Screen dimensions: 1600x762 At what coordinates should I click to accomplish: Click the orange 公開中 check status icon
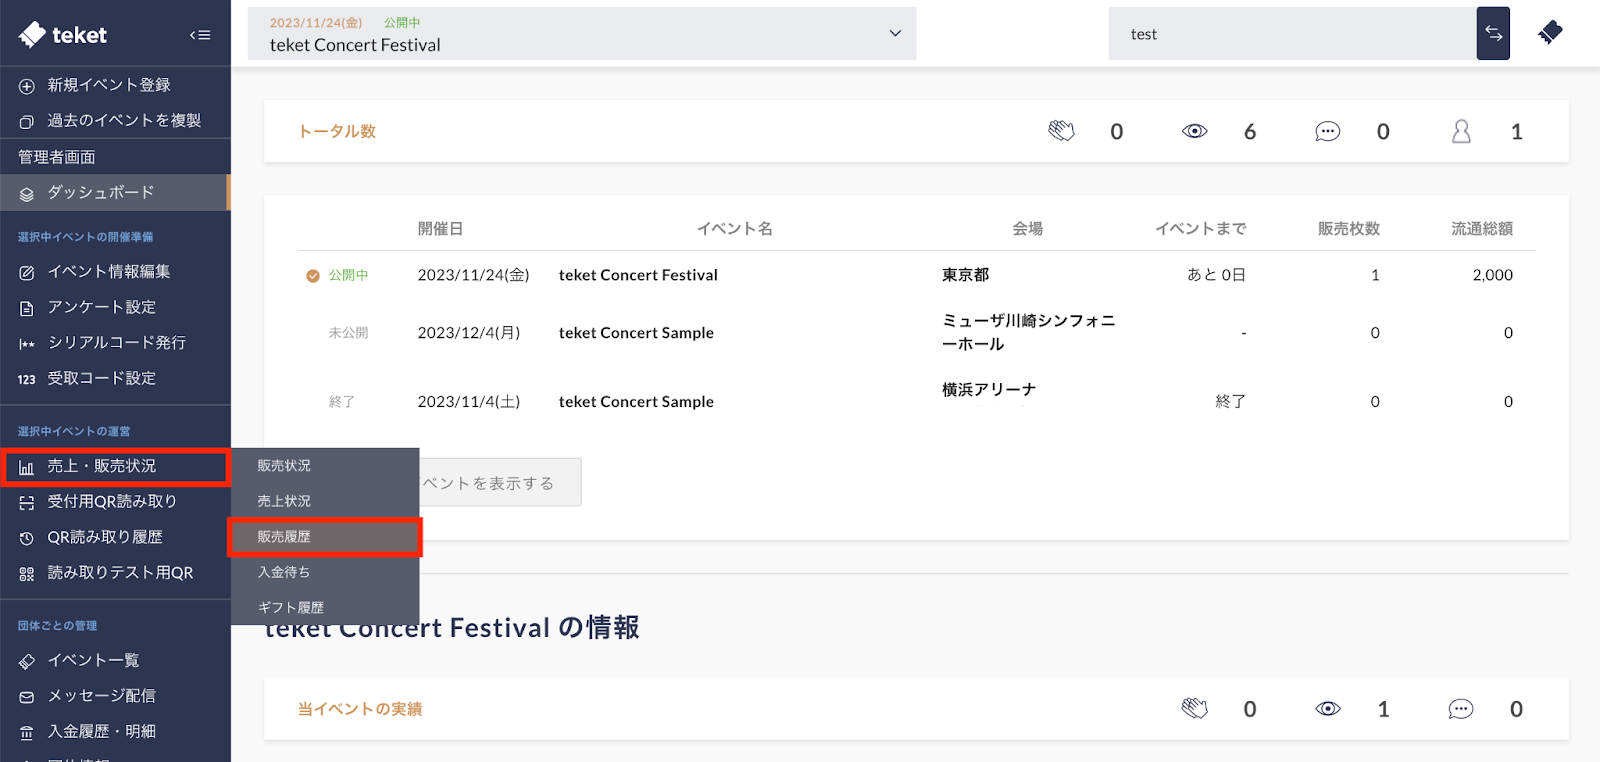(313, 276)
